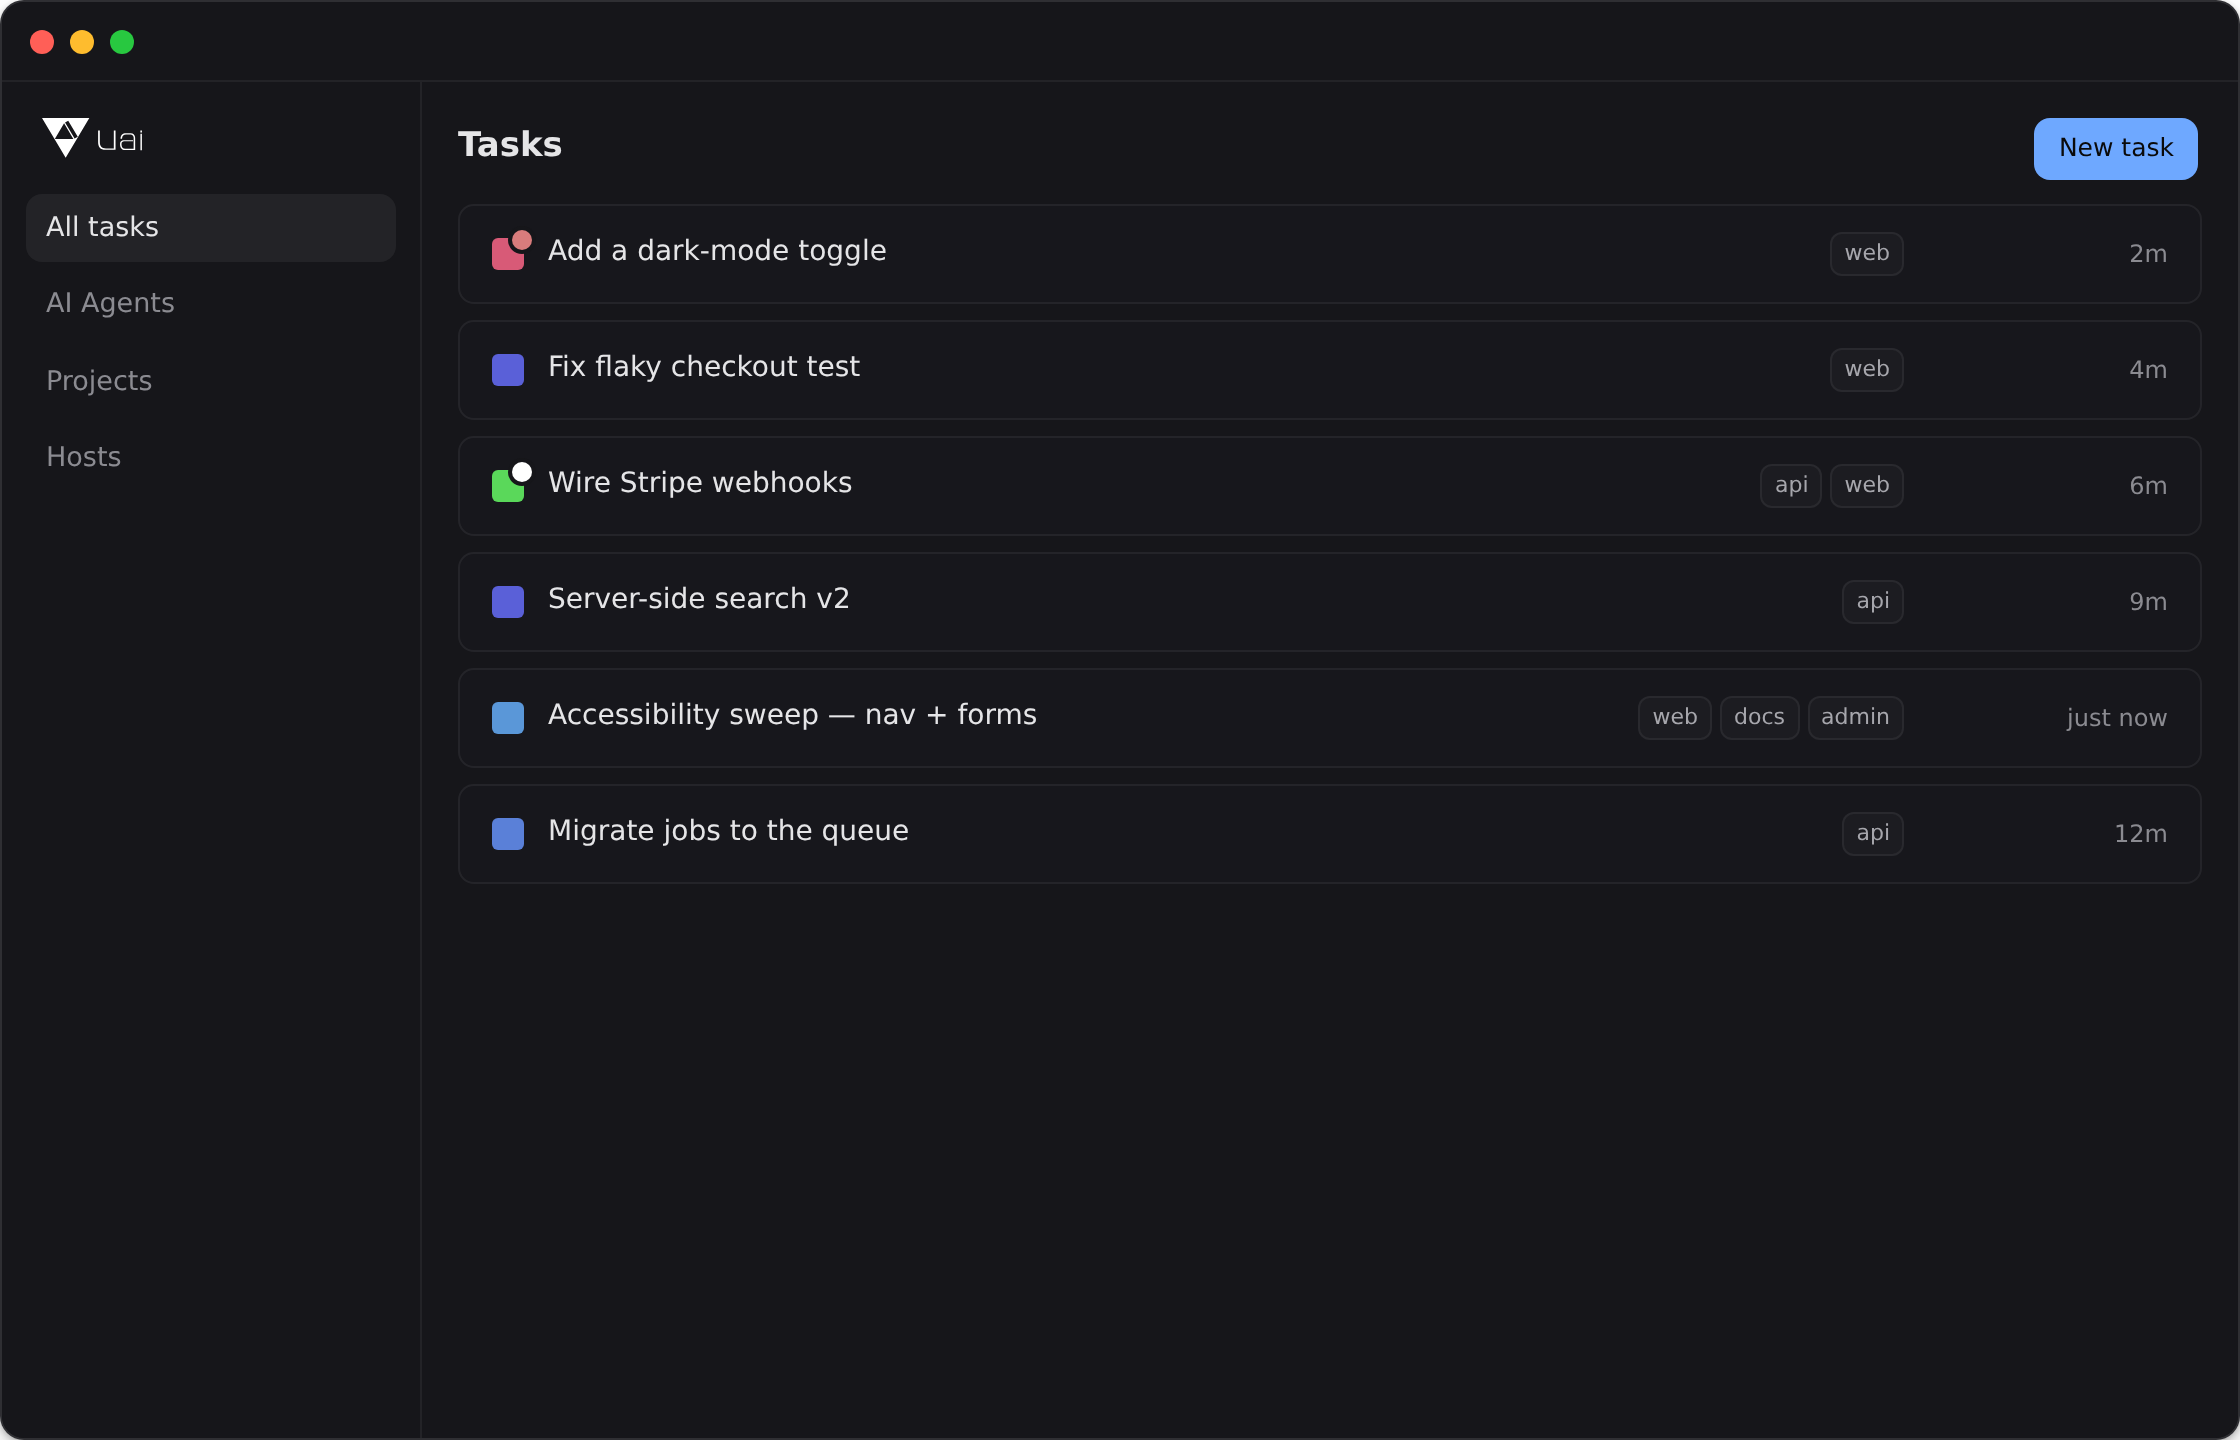Open the Hosts page
Image resolution: width=2240 pixels, height=1440 pixels.
click(211, 457)
